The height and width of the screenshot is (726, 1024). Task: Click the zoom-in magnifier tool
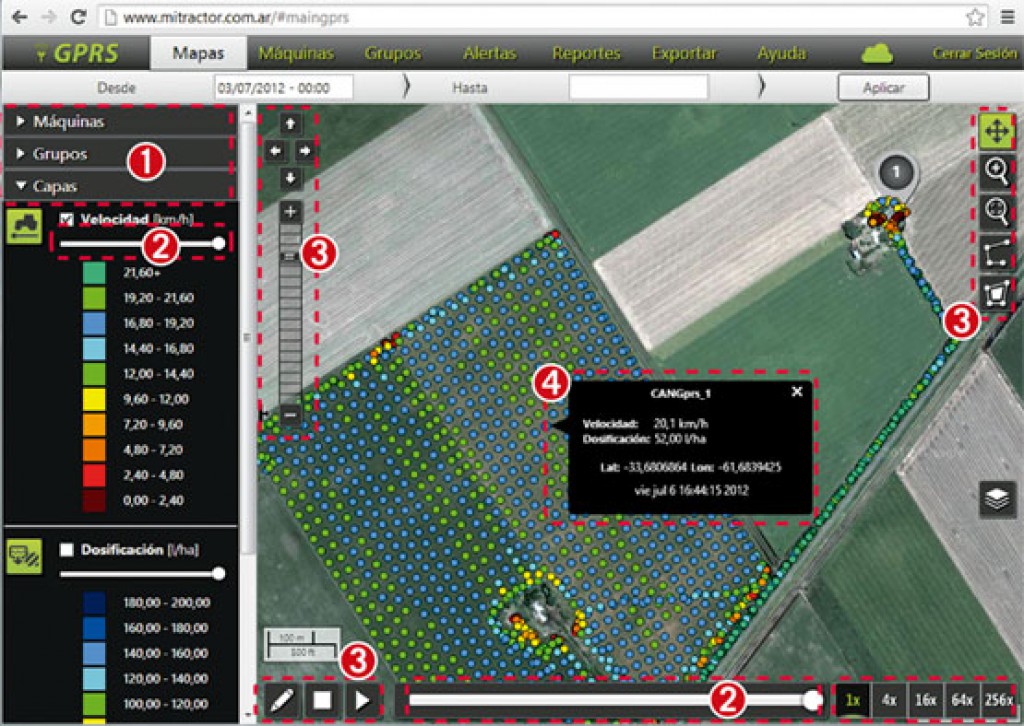995,171
